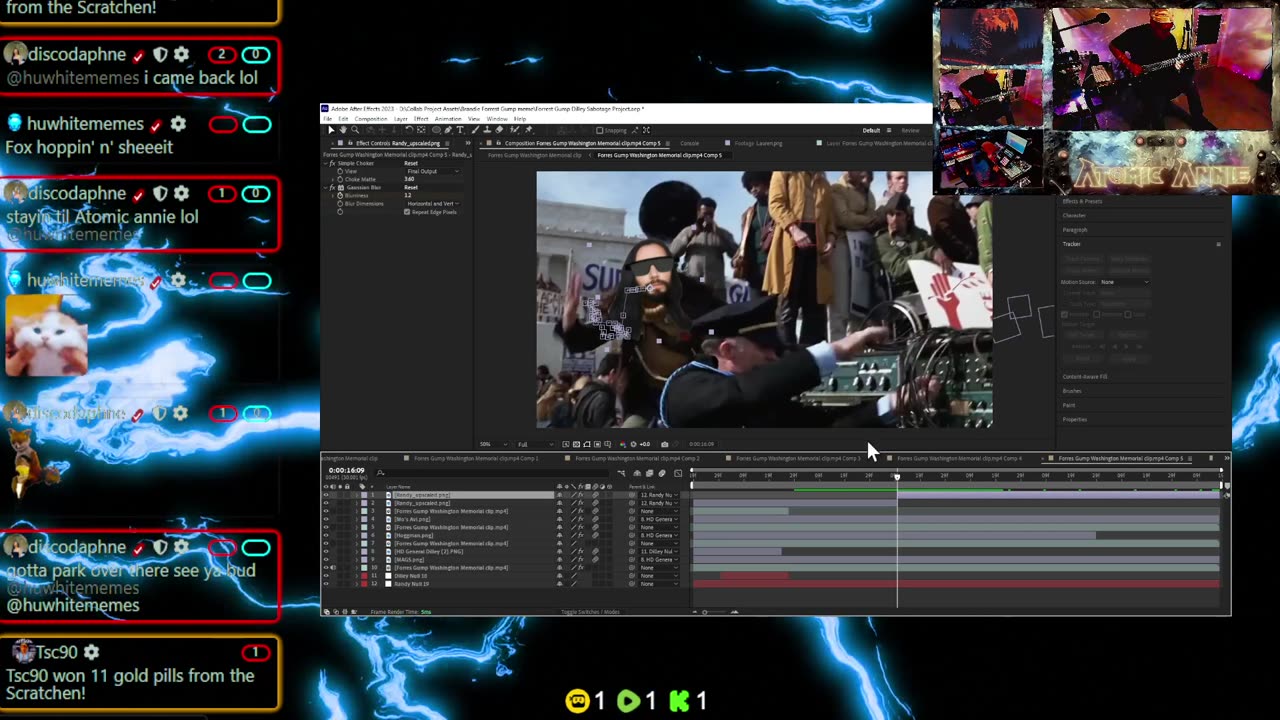Open the graph editor icon in timeline

tap(678, 473)
